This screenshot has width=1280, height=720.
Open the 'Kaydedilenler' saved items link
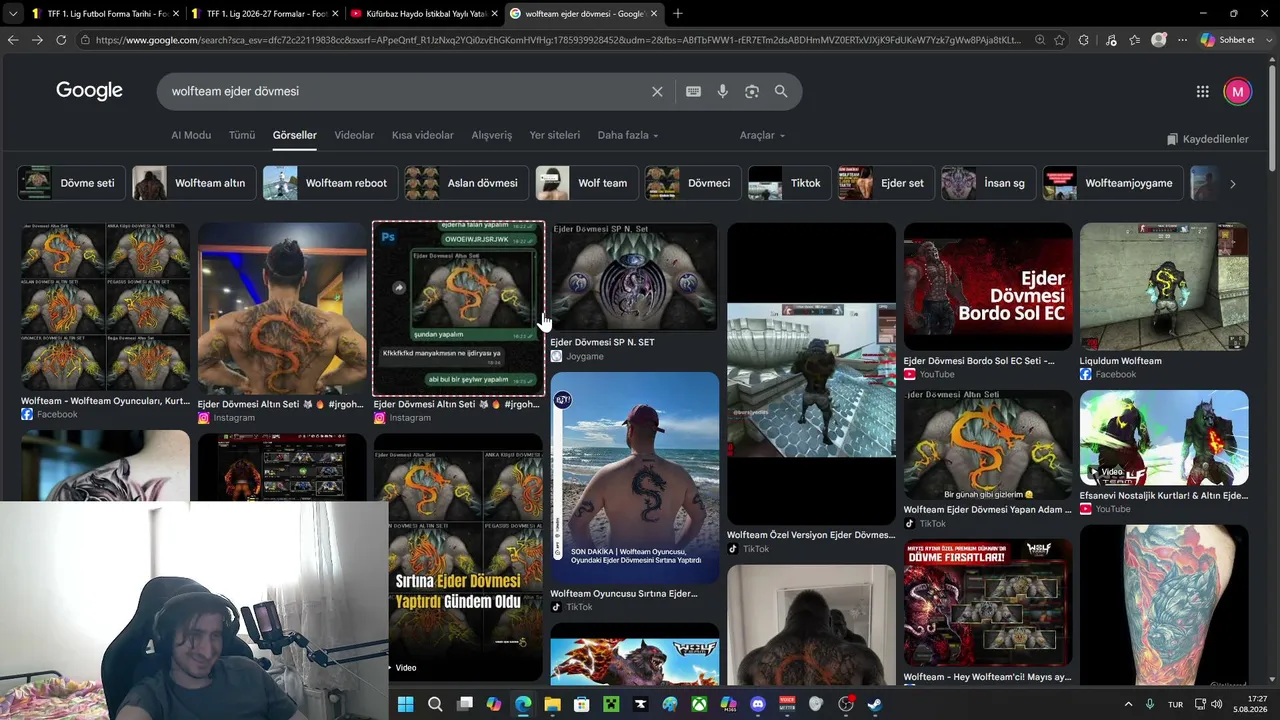[x=1208, y=139]
